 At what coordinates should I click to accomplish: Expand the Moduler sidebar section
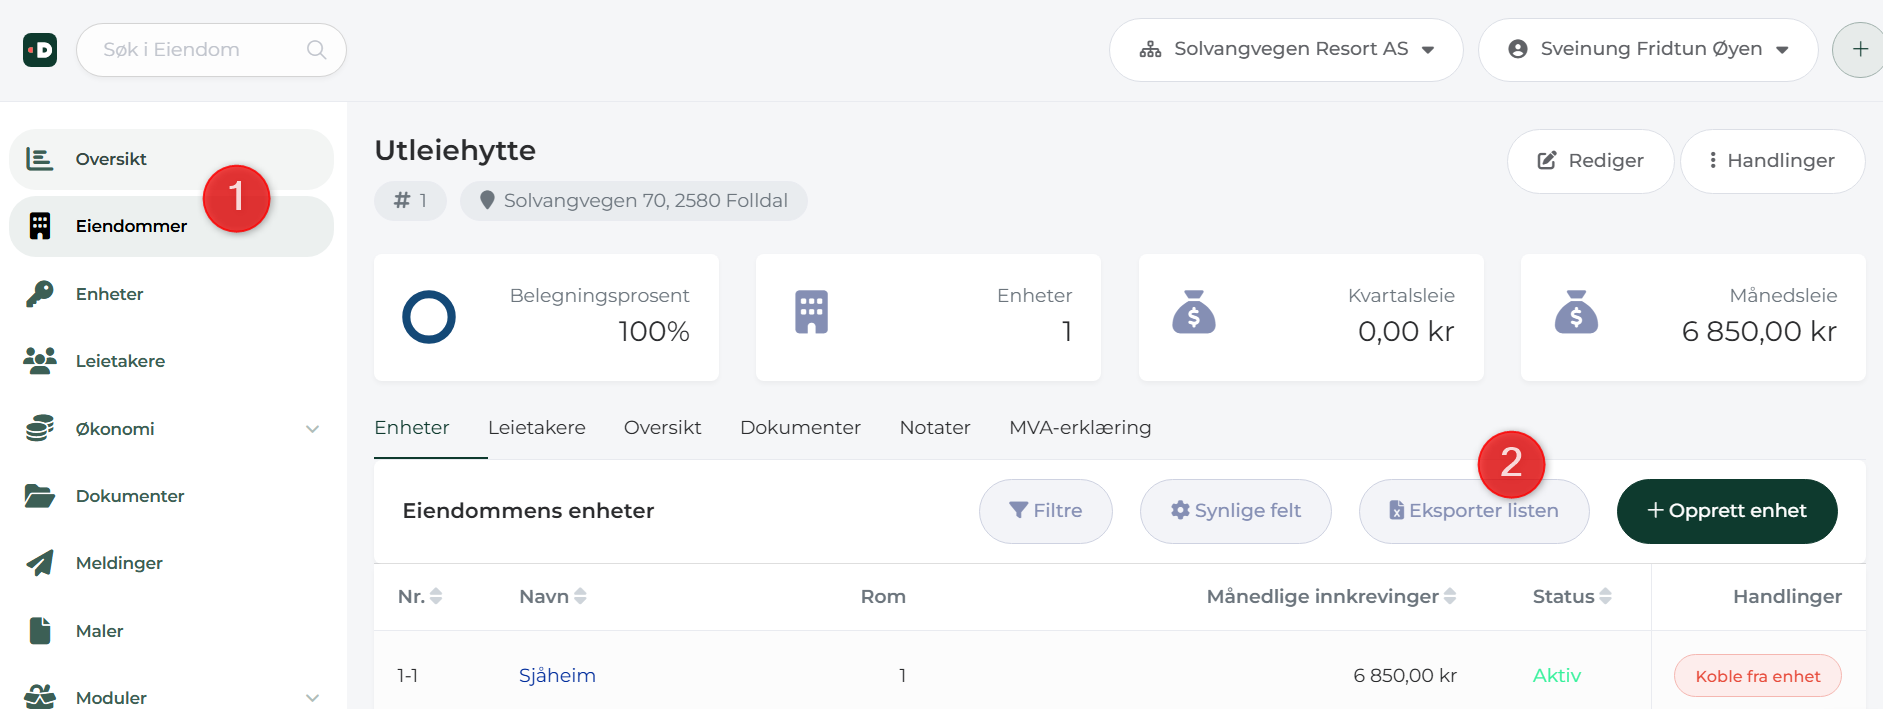click(x=171, y=697)
